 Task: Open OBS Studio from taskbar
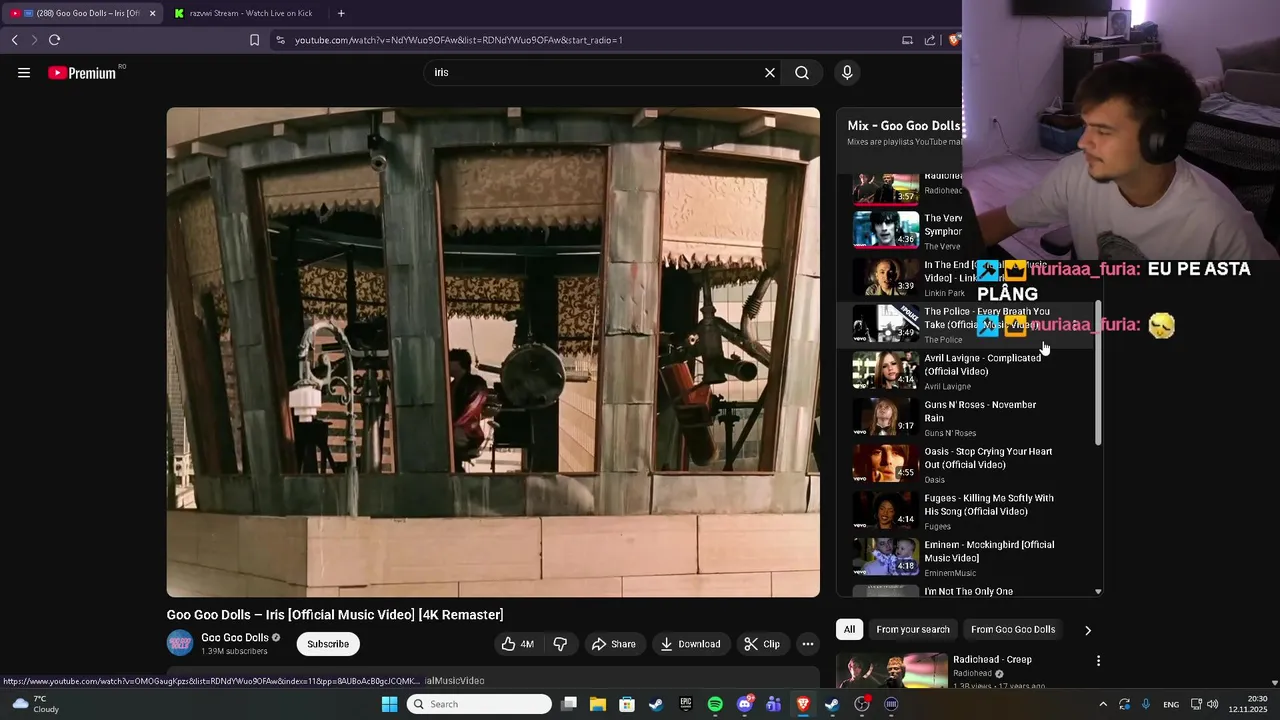pyautogui.click(x=862, y=704)
